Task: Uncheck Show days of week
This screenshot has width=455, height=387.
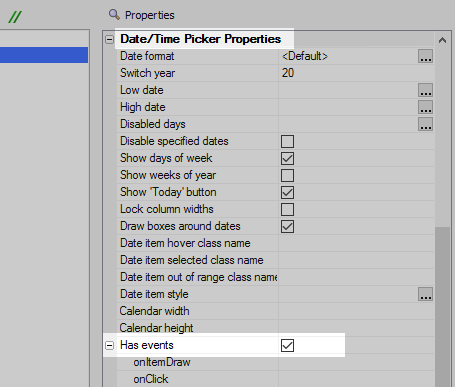Action: tap(287, 158)
